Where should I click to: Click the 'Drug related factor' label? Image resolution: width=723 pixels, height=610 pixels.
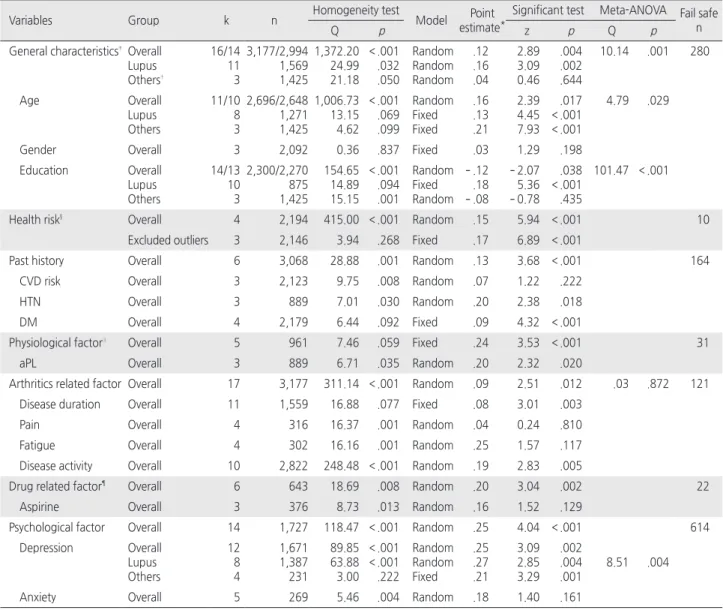[57, 486]
